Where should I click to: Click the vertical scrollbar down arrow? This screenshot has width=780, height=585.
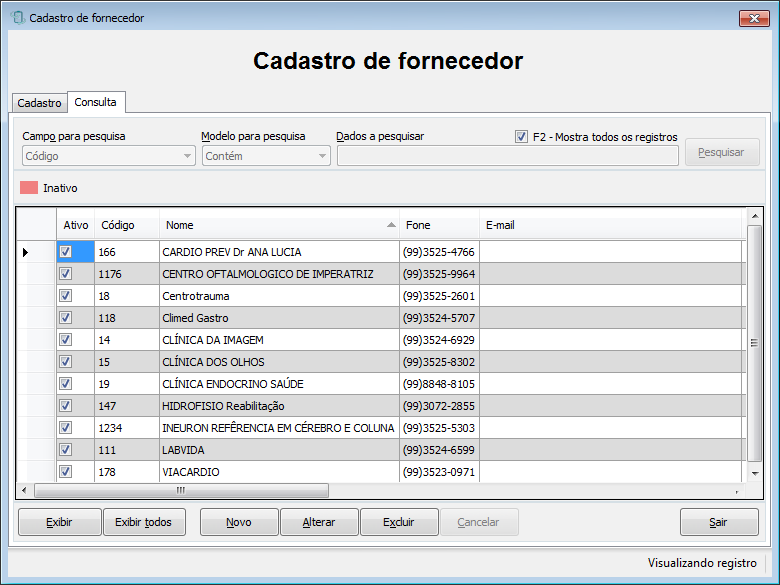tap(755, 473)
